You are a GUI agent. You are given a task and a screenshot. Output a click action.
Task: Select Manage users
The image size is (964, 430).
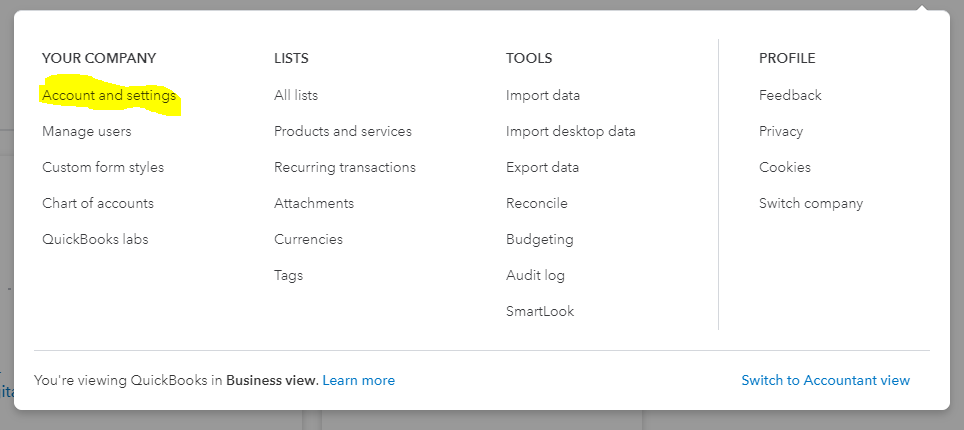pos(87,132)
